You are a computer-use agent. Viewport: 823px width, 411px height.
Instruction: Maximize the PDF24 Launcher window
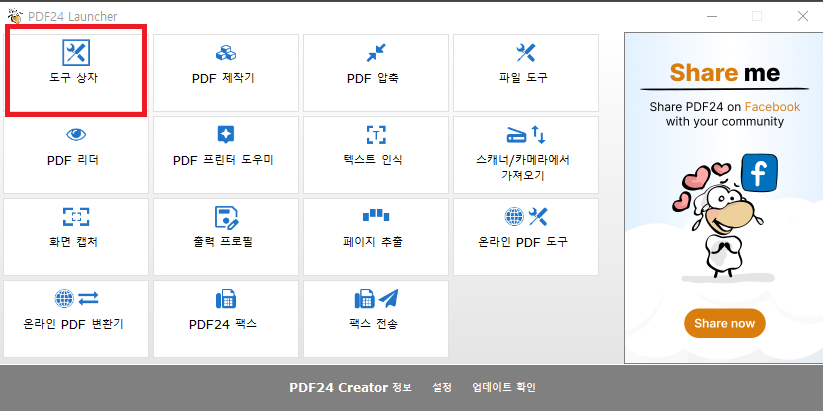coord(757,16)
